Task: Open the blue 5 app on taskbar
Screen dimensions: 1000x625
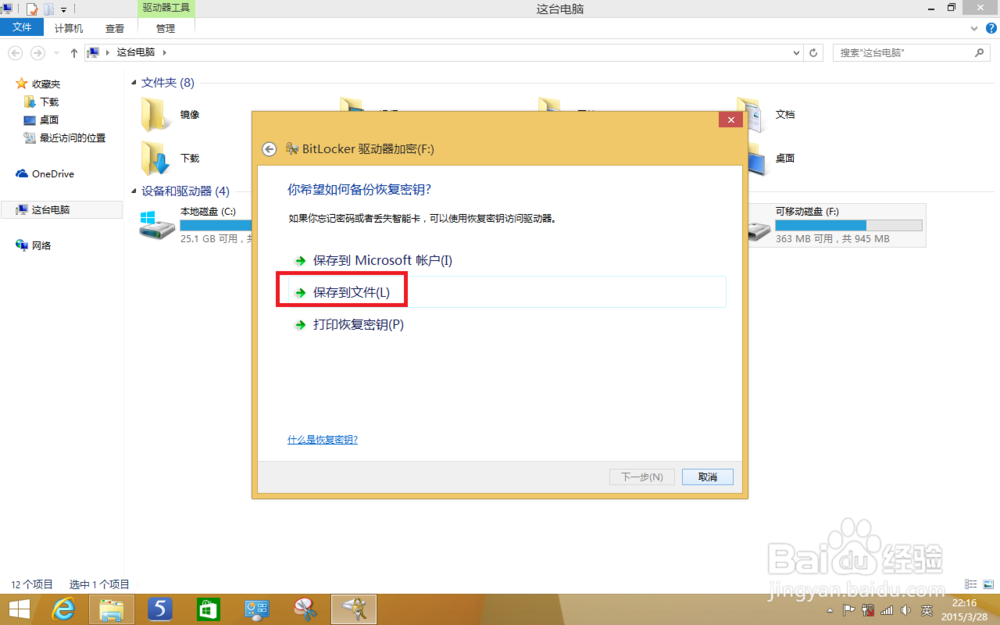Action: [159, 609]
